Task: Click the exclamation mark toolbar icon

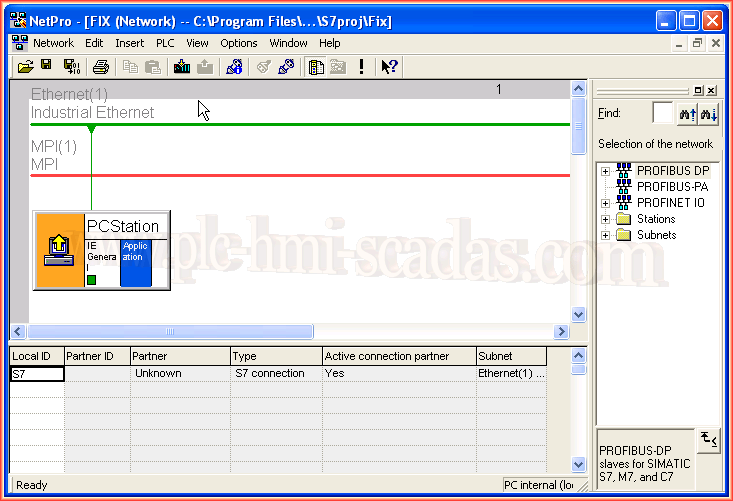Action: [x=361, y=67]
